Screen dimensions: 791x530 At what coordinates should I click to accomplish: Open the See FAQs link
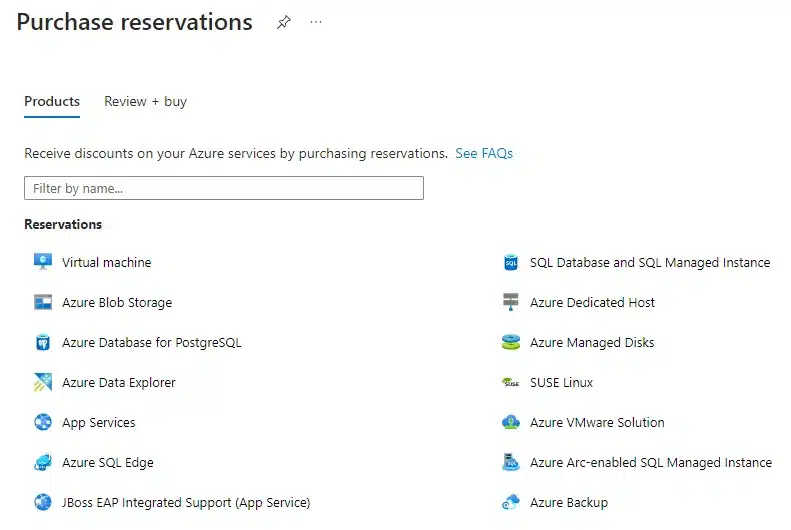click(484, 153)
